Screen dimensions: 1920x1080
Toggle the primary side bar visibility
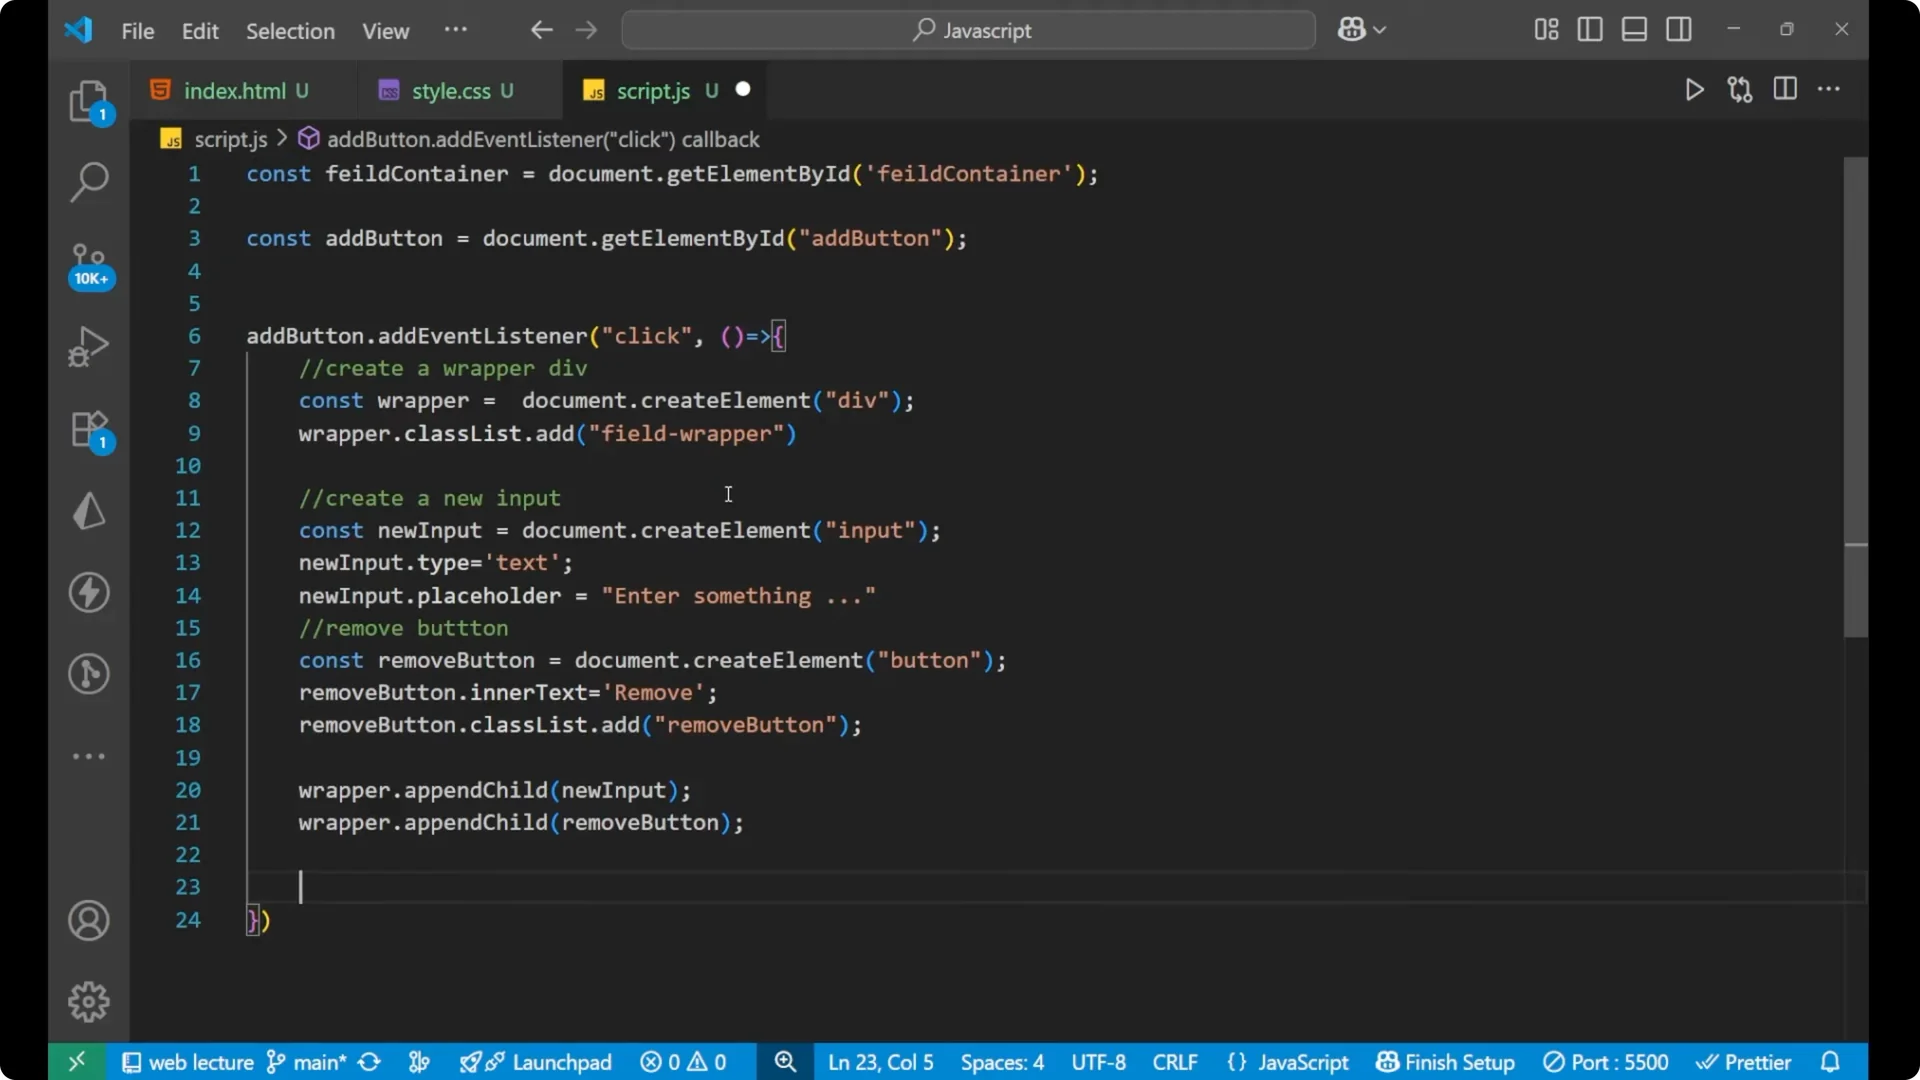coord(1590,29)
